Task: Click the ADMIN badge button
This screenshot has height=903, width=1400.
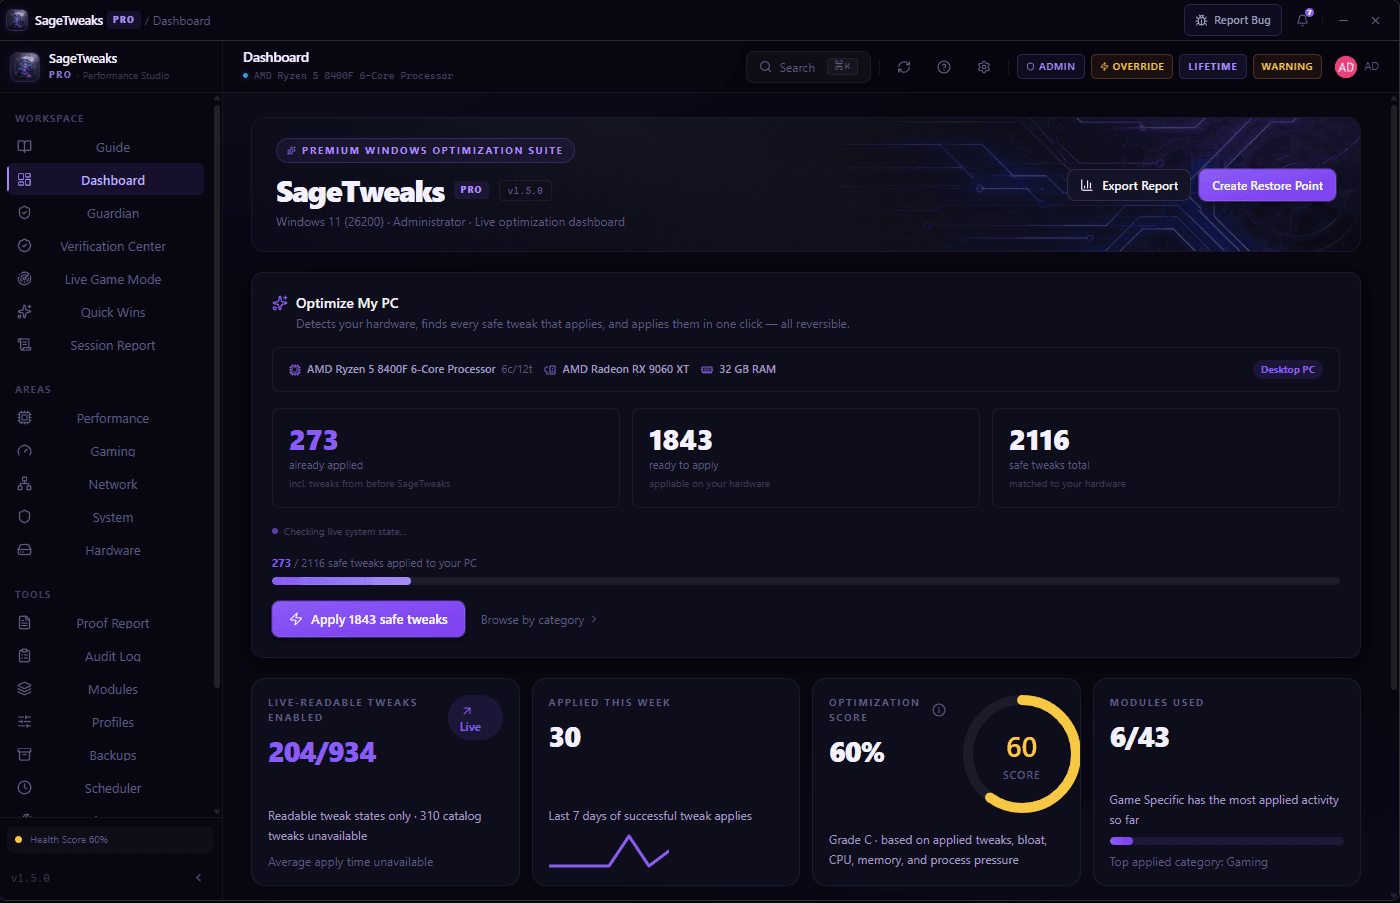Action: [x=1051, y=67]
